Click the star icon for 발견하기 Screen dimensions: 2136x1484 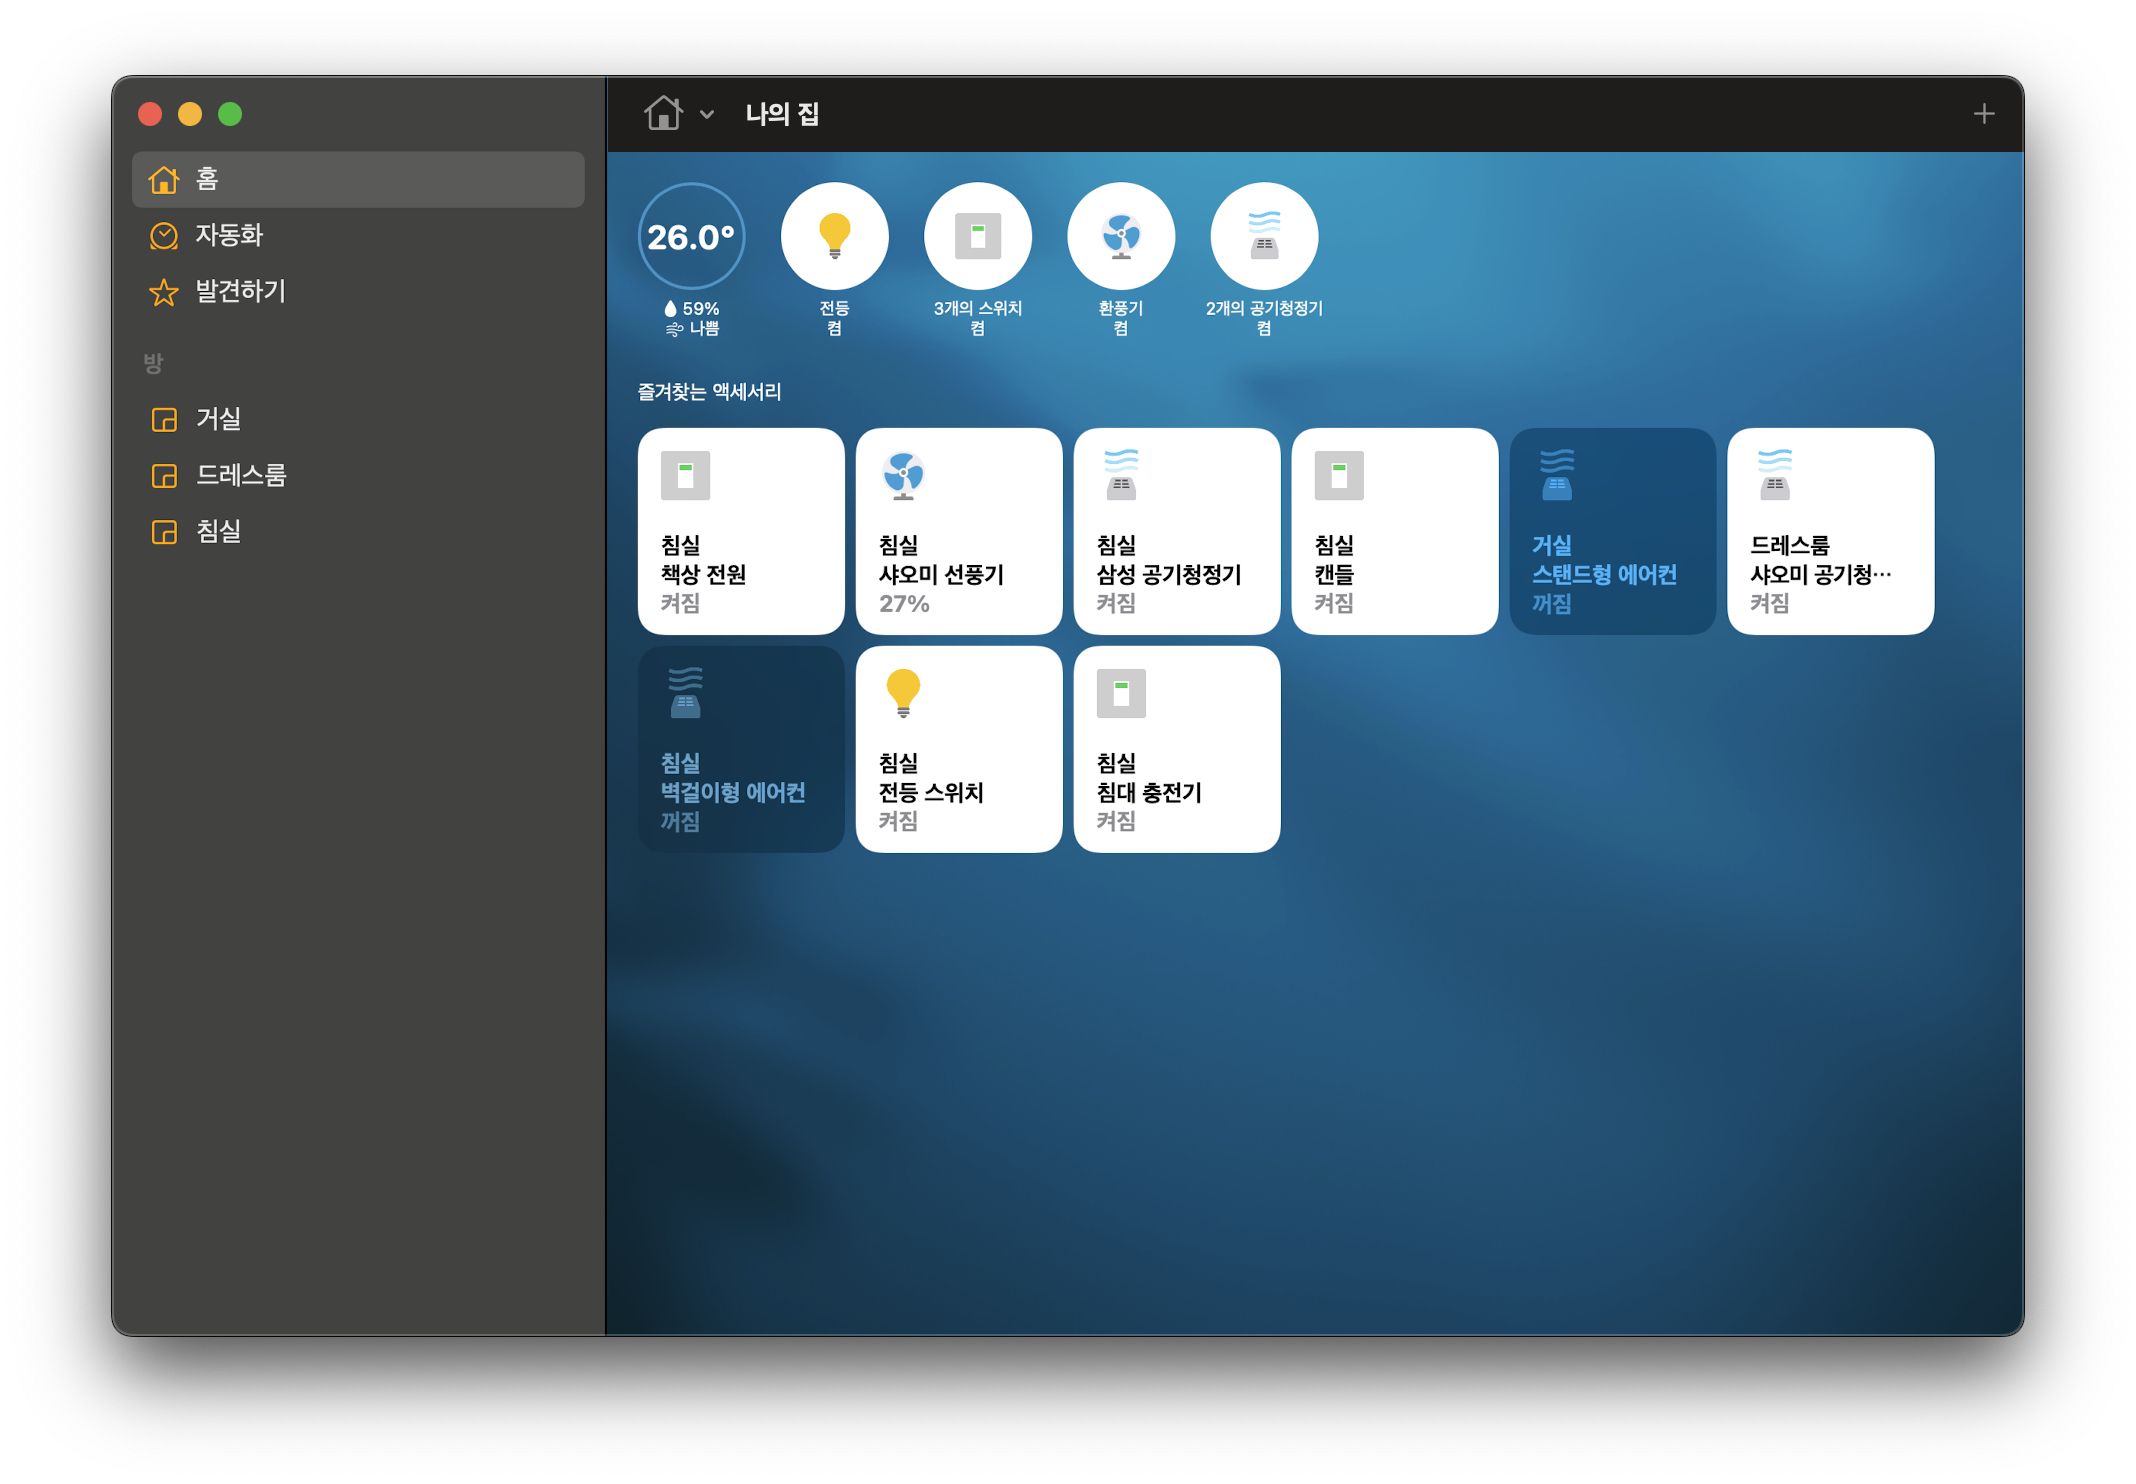pos(164,292)
